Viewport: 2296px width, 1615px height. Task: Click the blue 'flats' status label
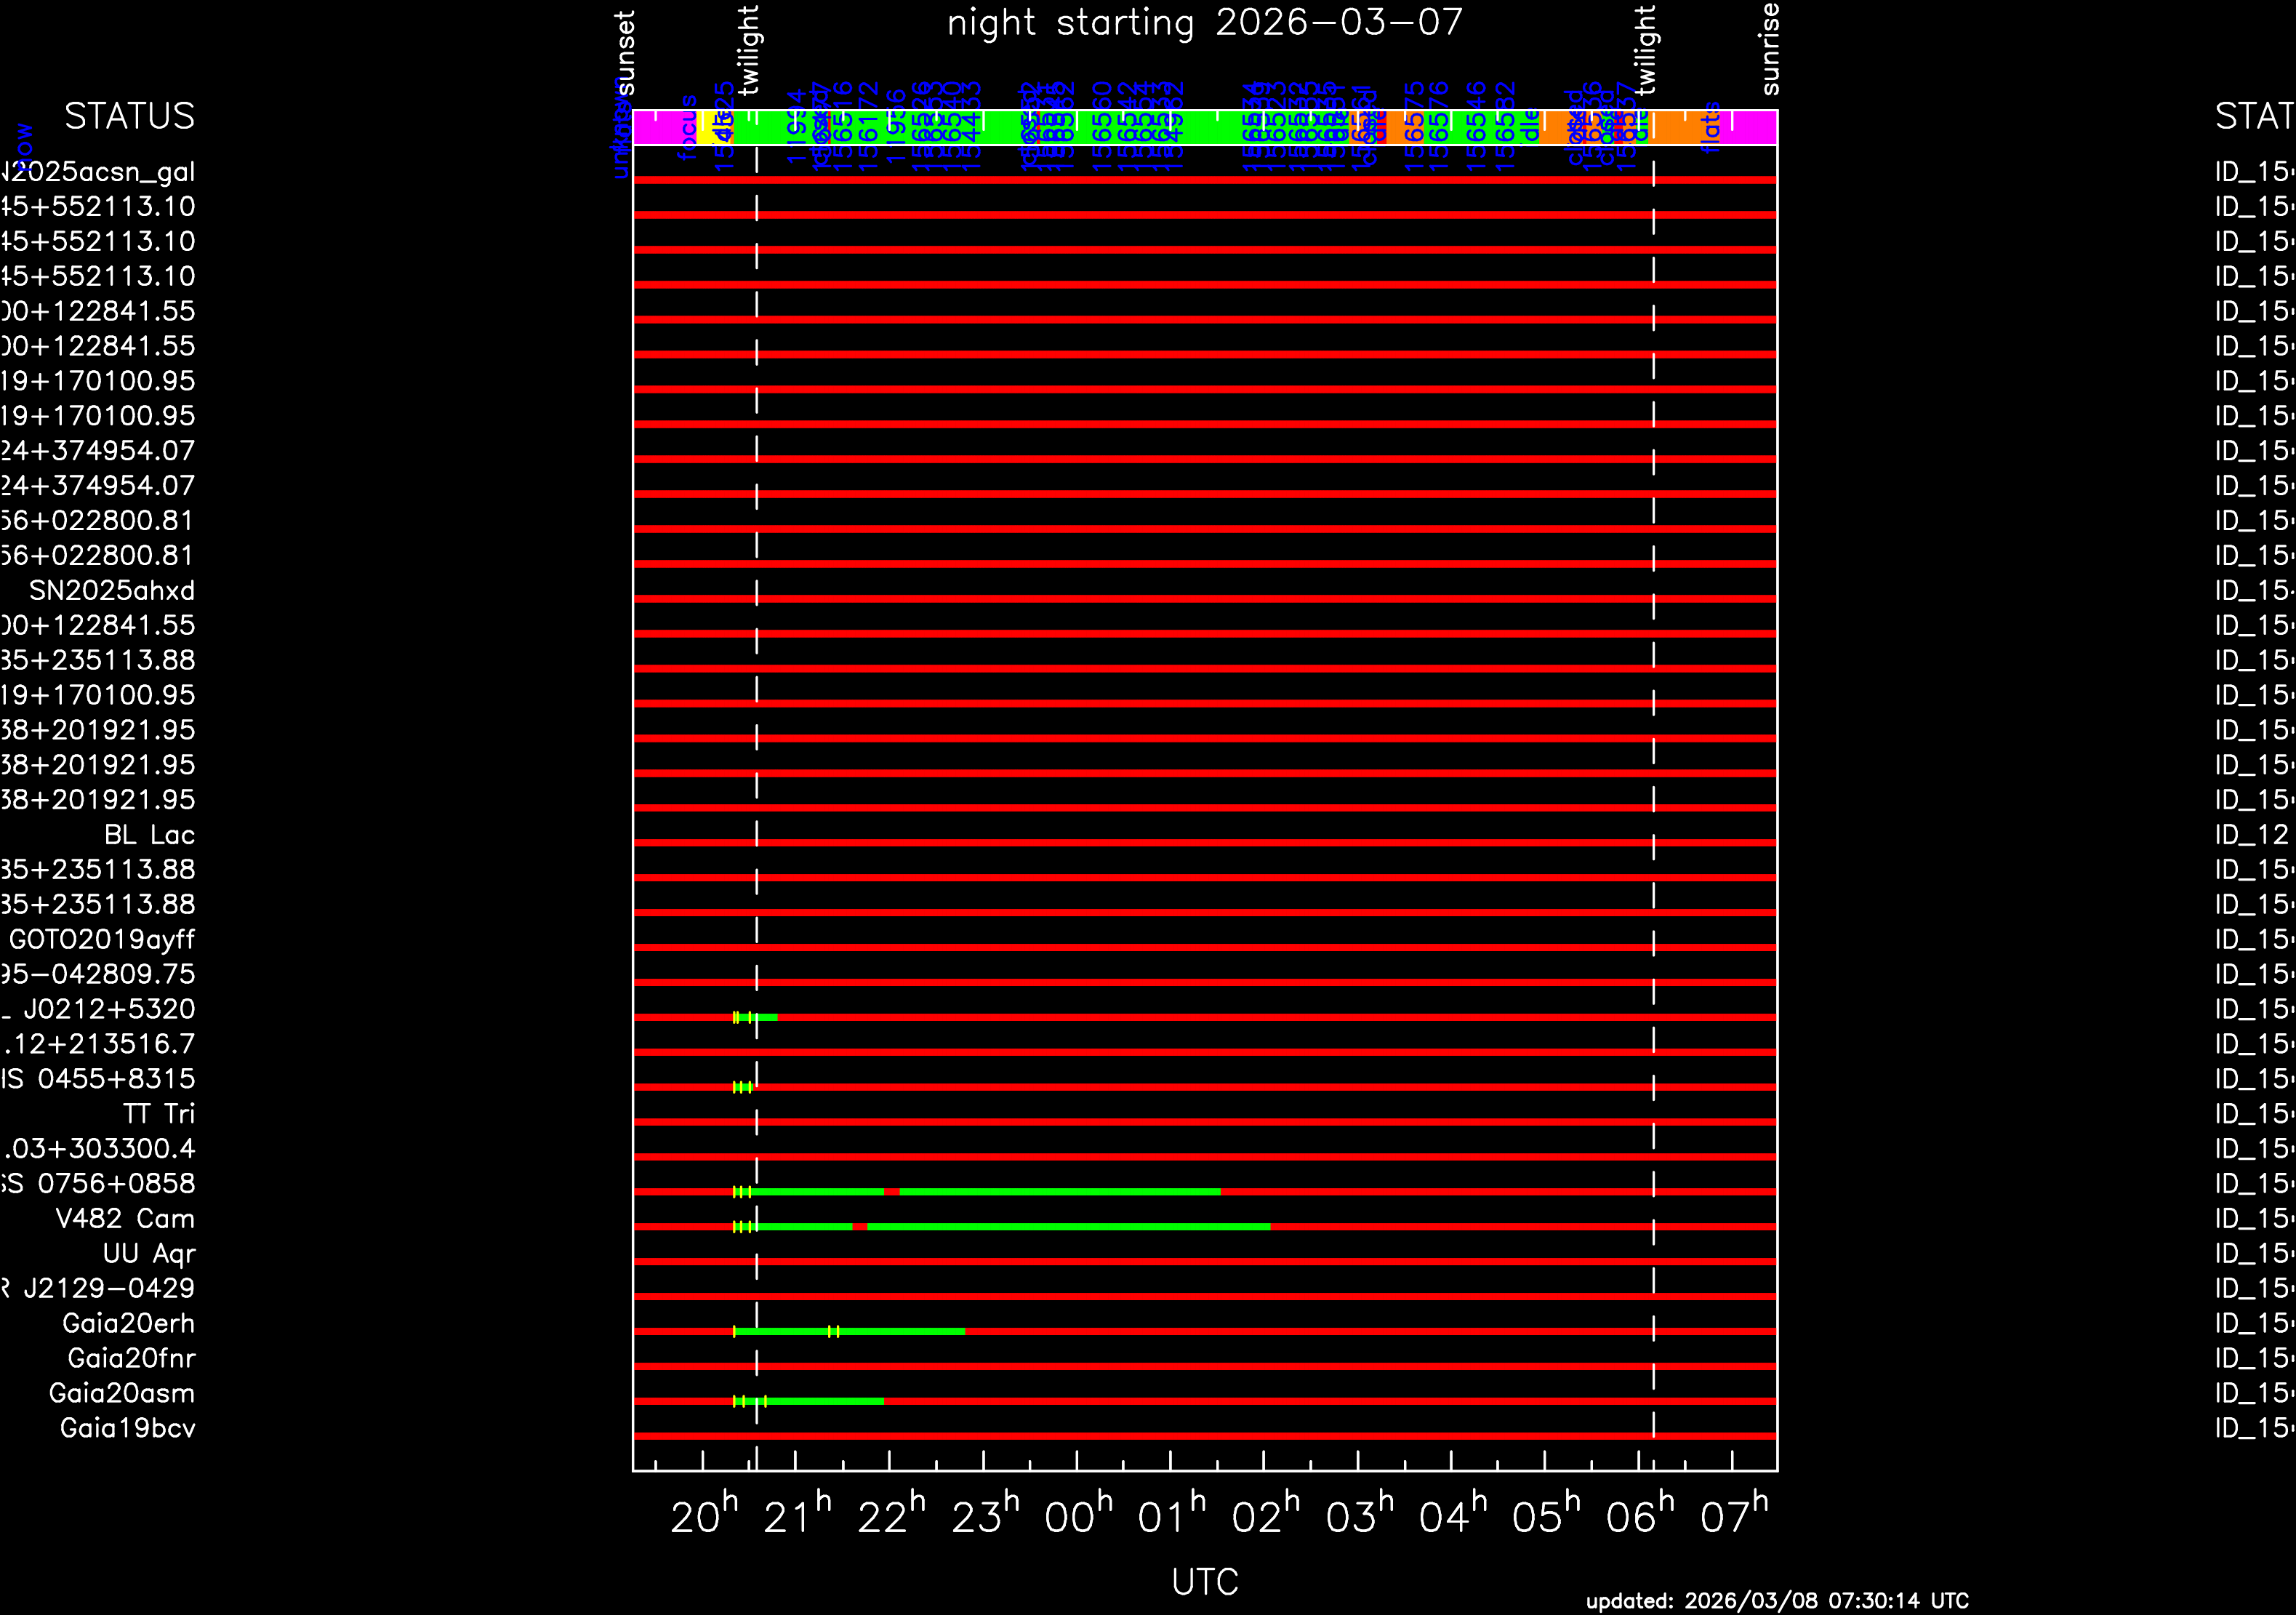point(1711,127)
